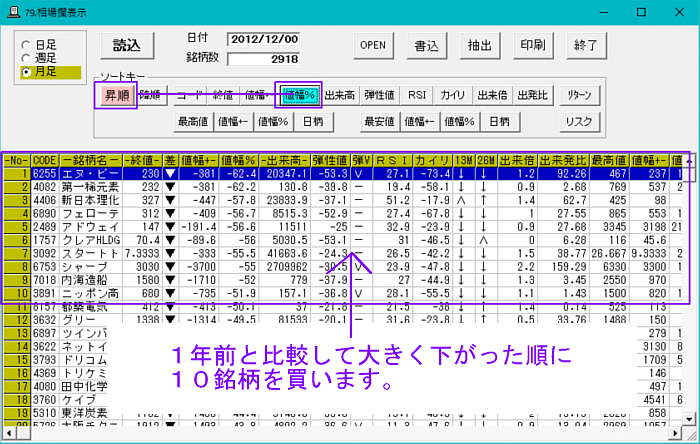
Task: Select the クレアHLDG stock name cell
Action: pyautogui.click(x=91, y=241)
